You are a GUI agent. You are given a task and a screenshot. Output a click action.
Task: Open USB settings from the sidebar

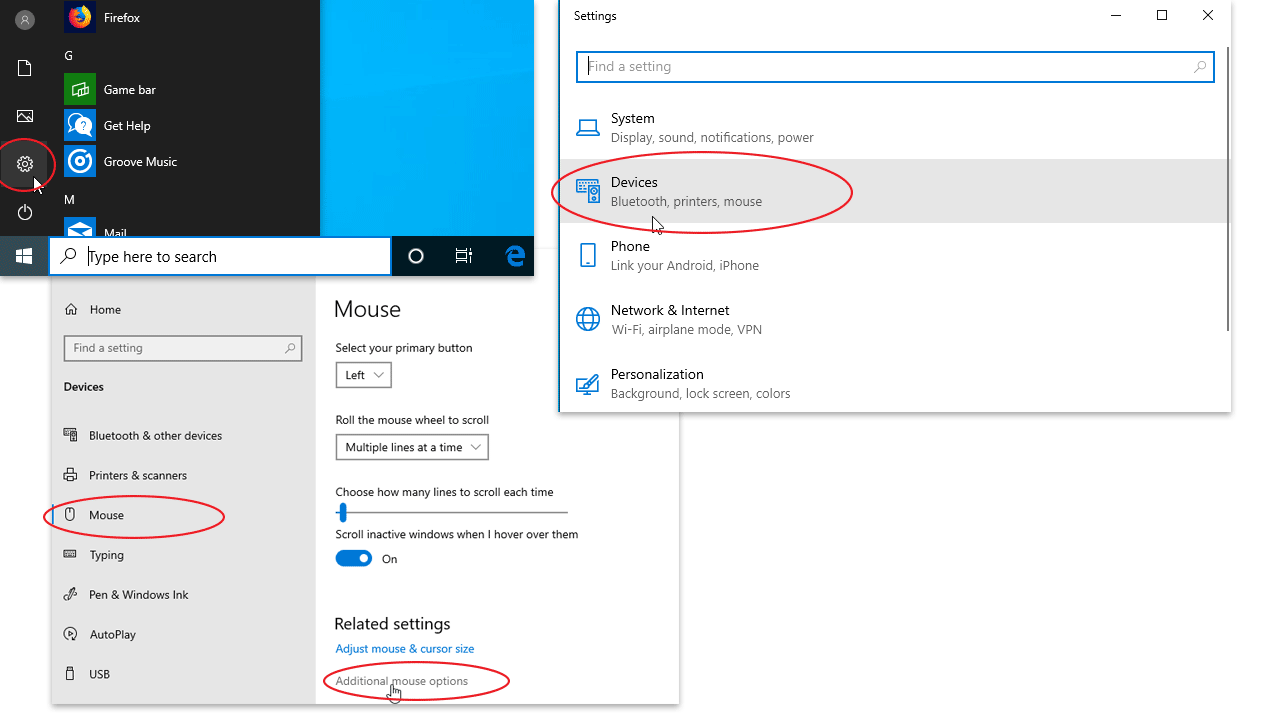click(99, 673)
